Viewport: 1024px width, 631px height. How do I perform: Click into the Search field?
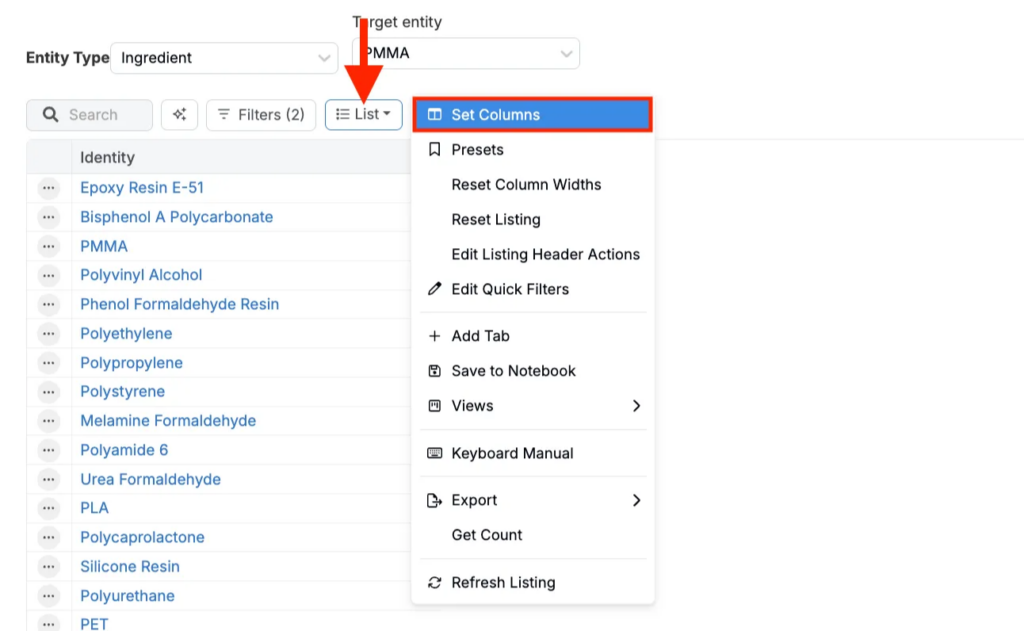(x=100, y=115)
